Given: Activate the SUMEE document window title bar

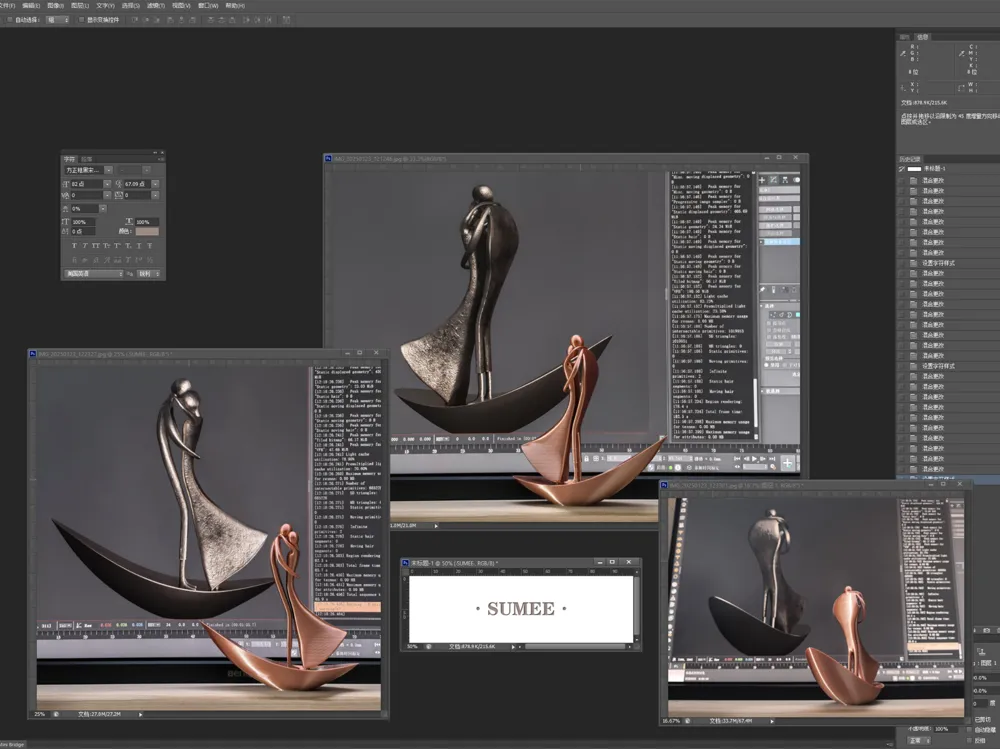Looking at the screenshot, I should tap(500, 563).
